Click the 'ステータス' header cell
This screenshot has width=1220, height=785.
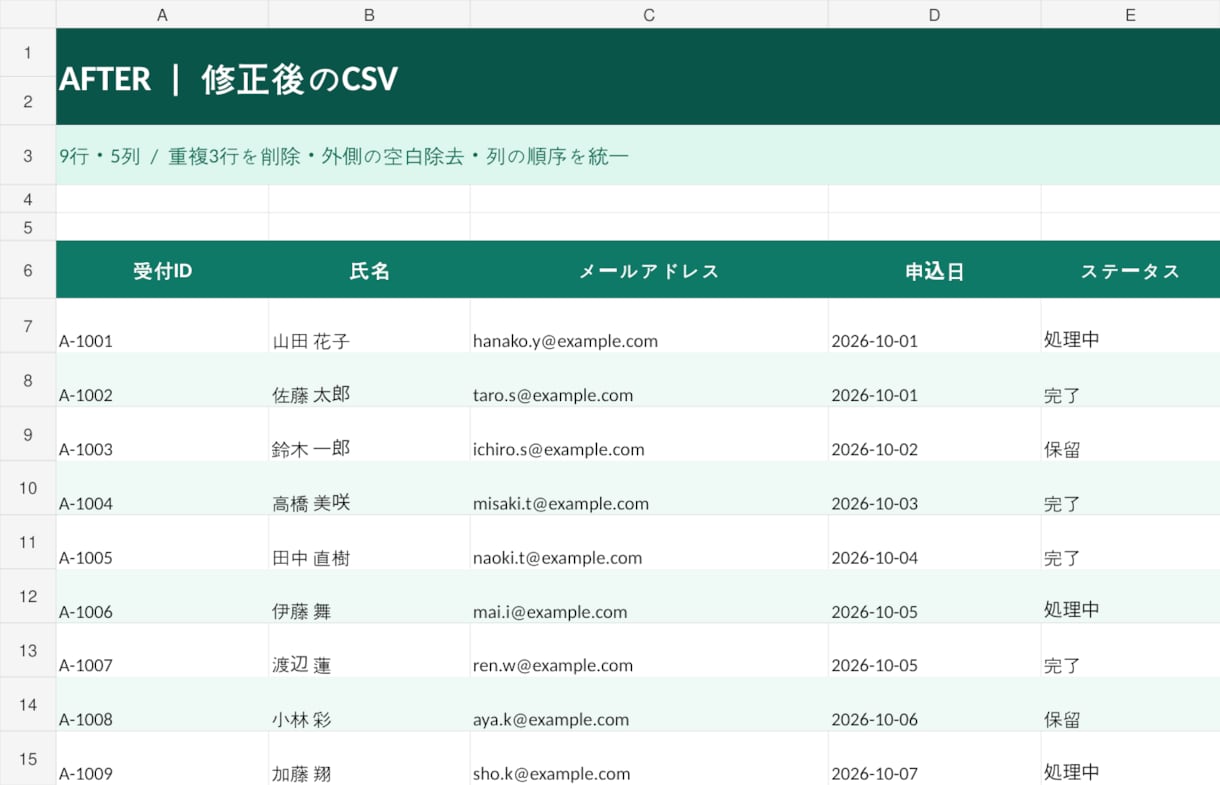tap(1130, 270)
